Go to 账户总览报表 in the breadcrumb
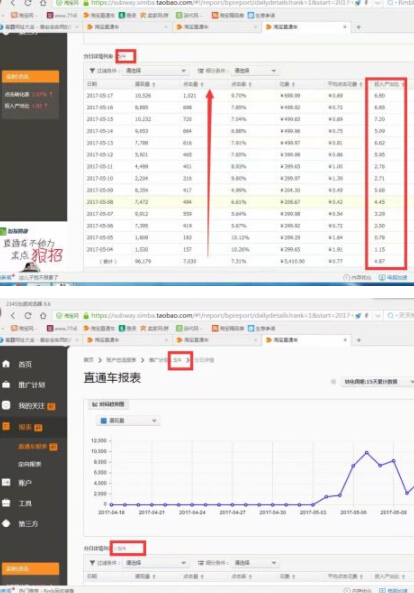414x593 pixels. 121,360
